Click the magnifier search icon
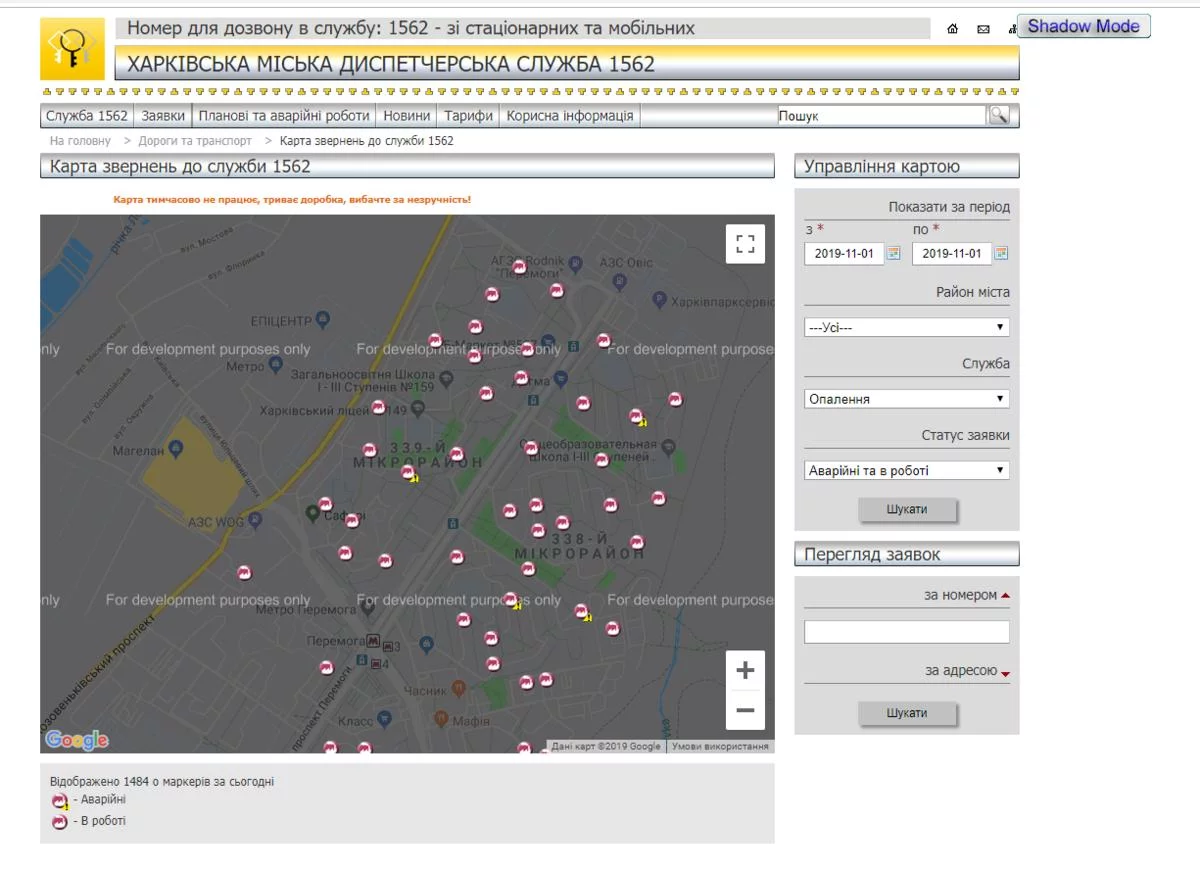Image resolution: width=1200 pixels, height=870 pixels. pyautogui.click(x=998, y=115)
